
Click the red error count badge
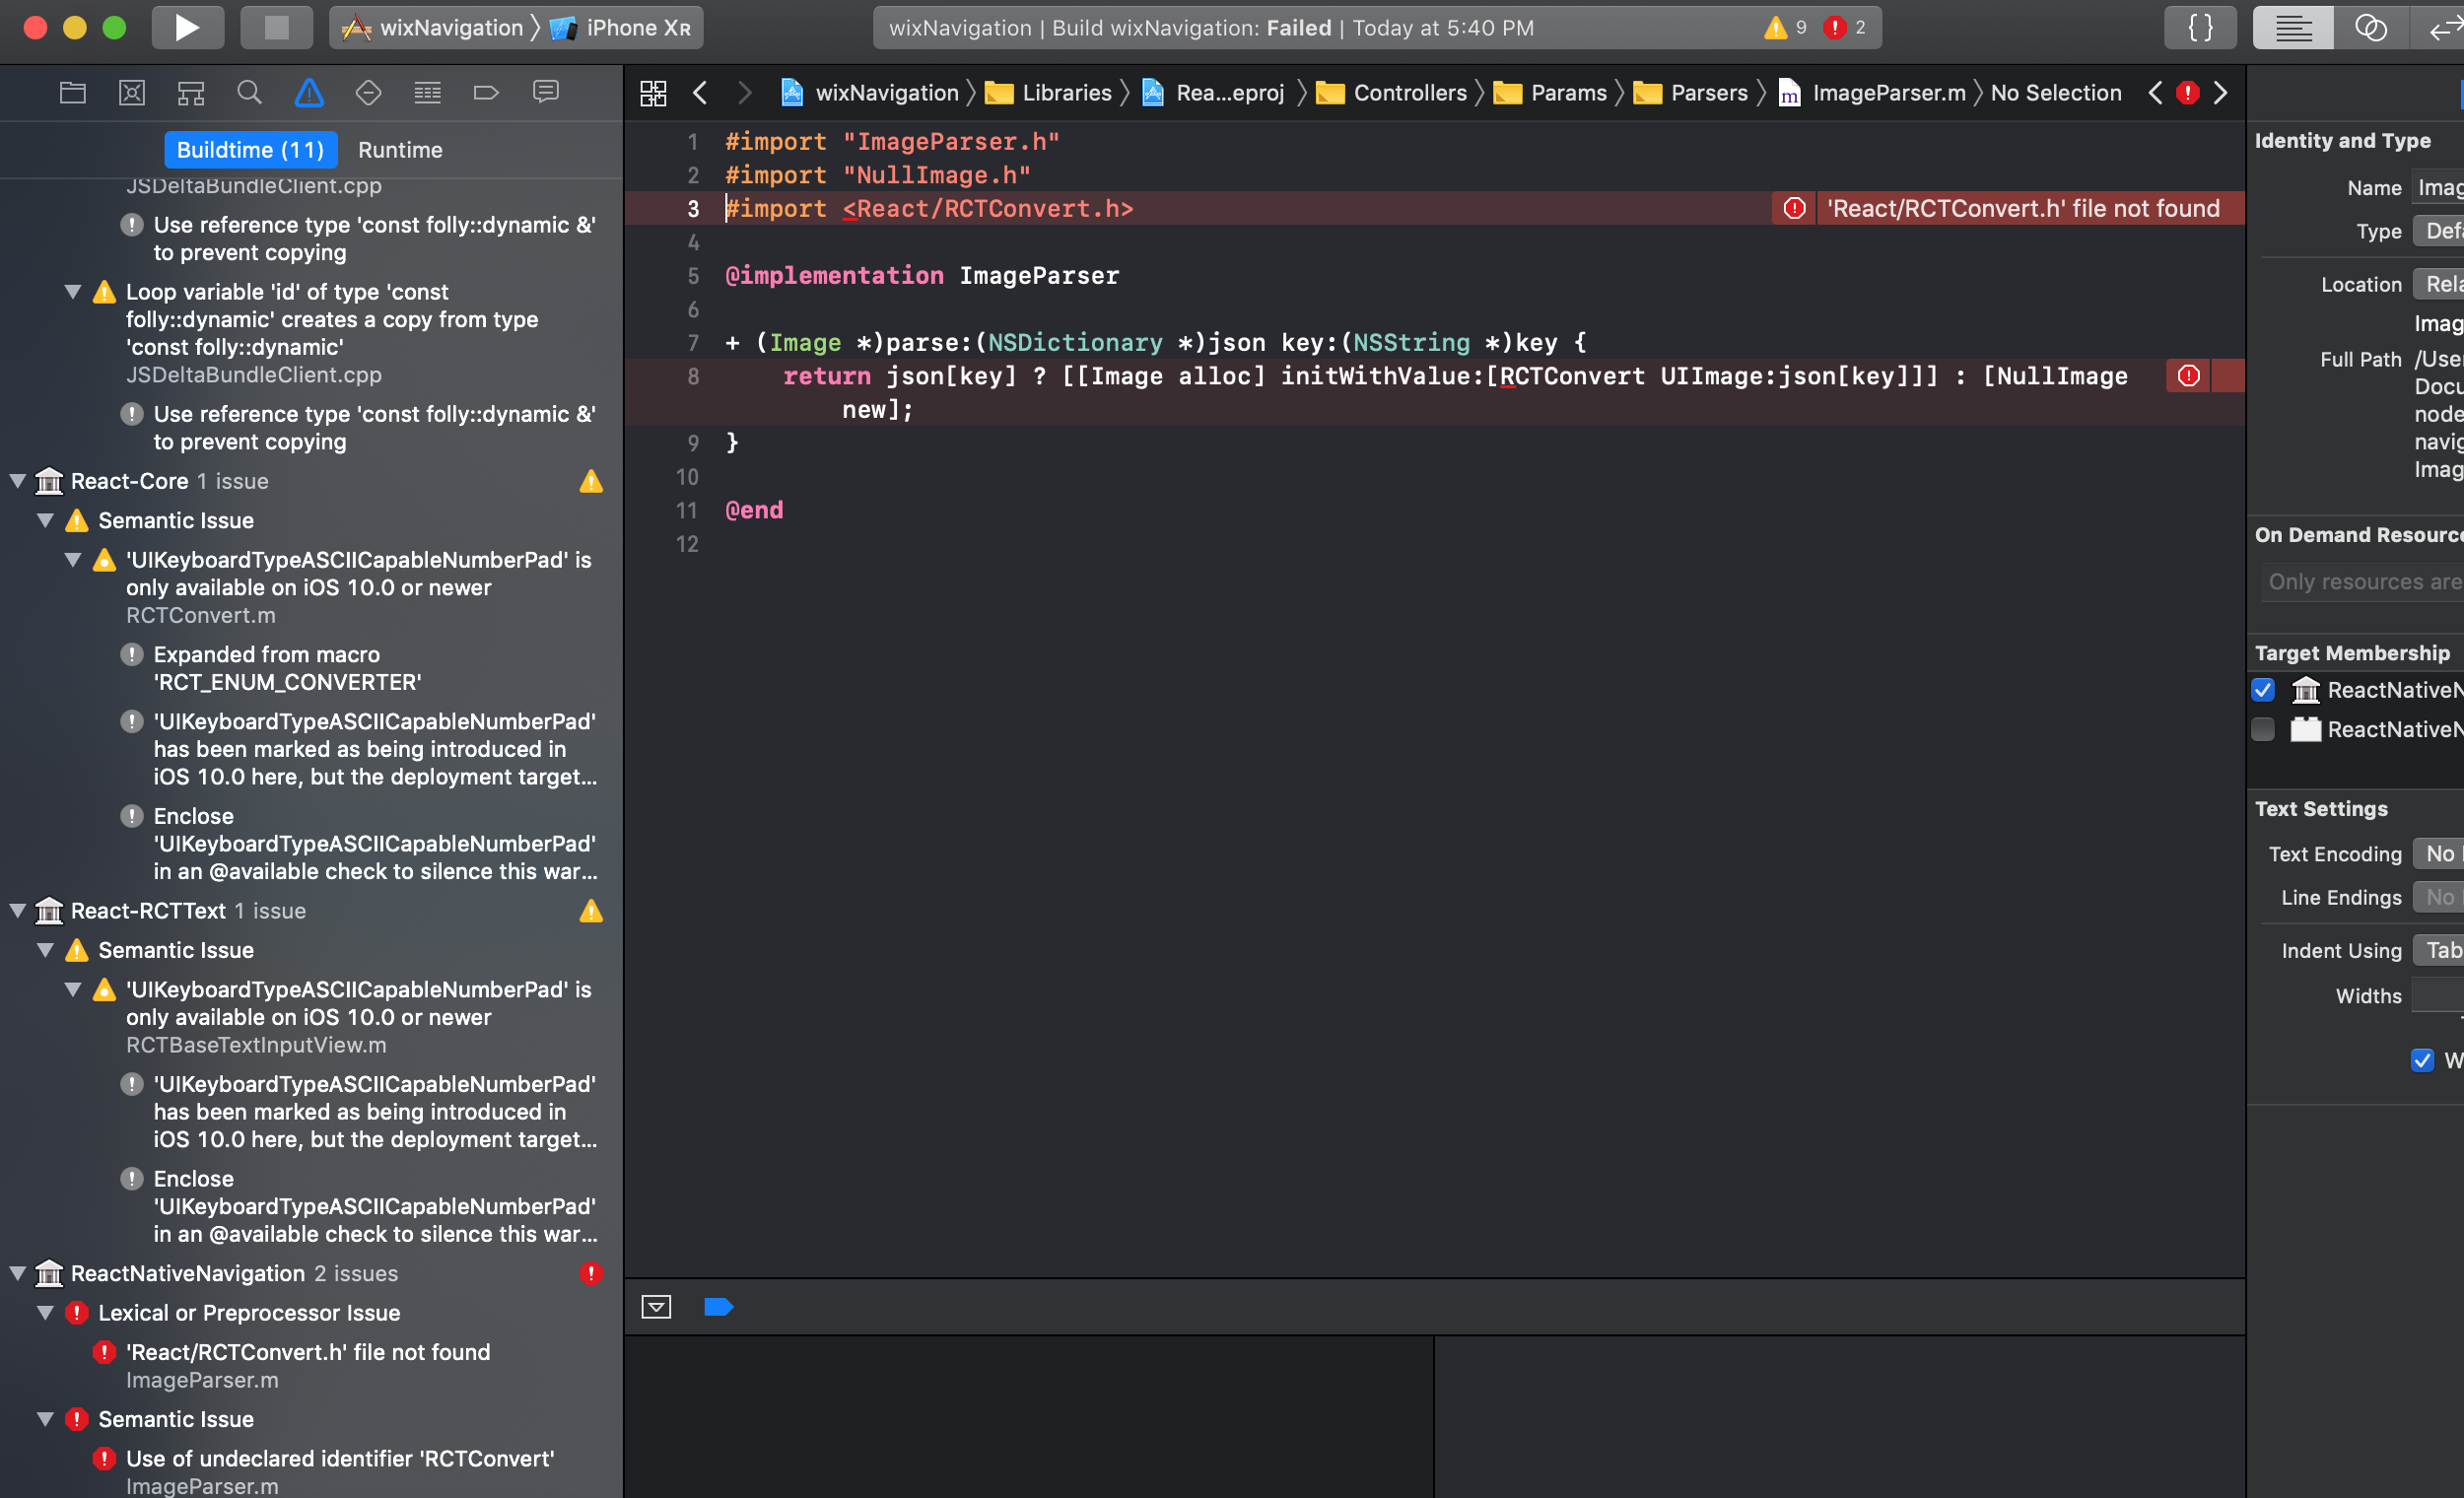(1845, 27)
